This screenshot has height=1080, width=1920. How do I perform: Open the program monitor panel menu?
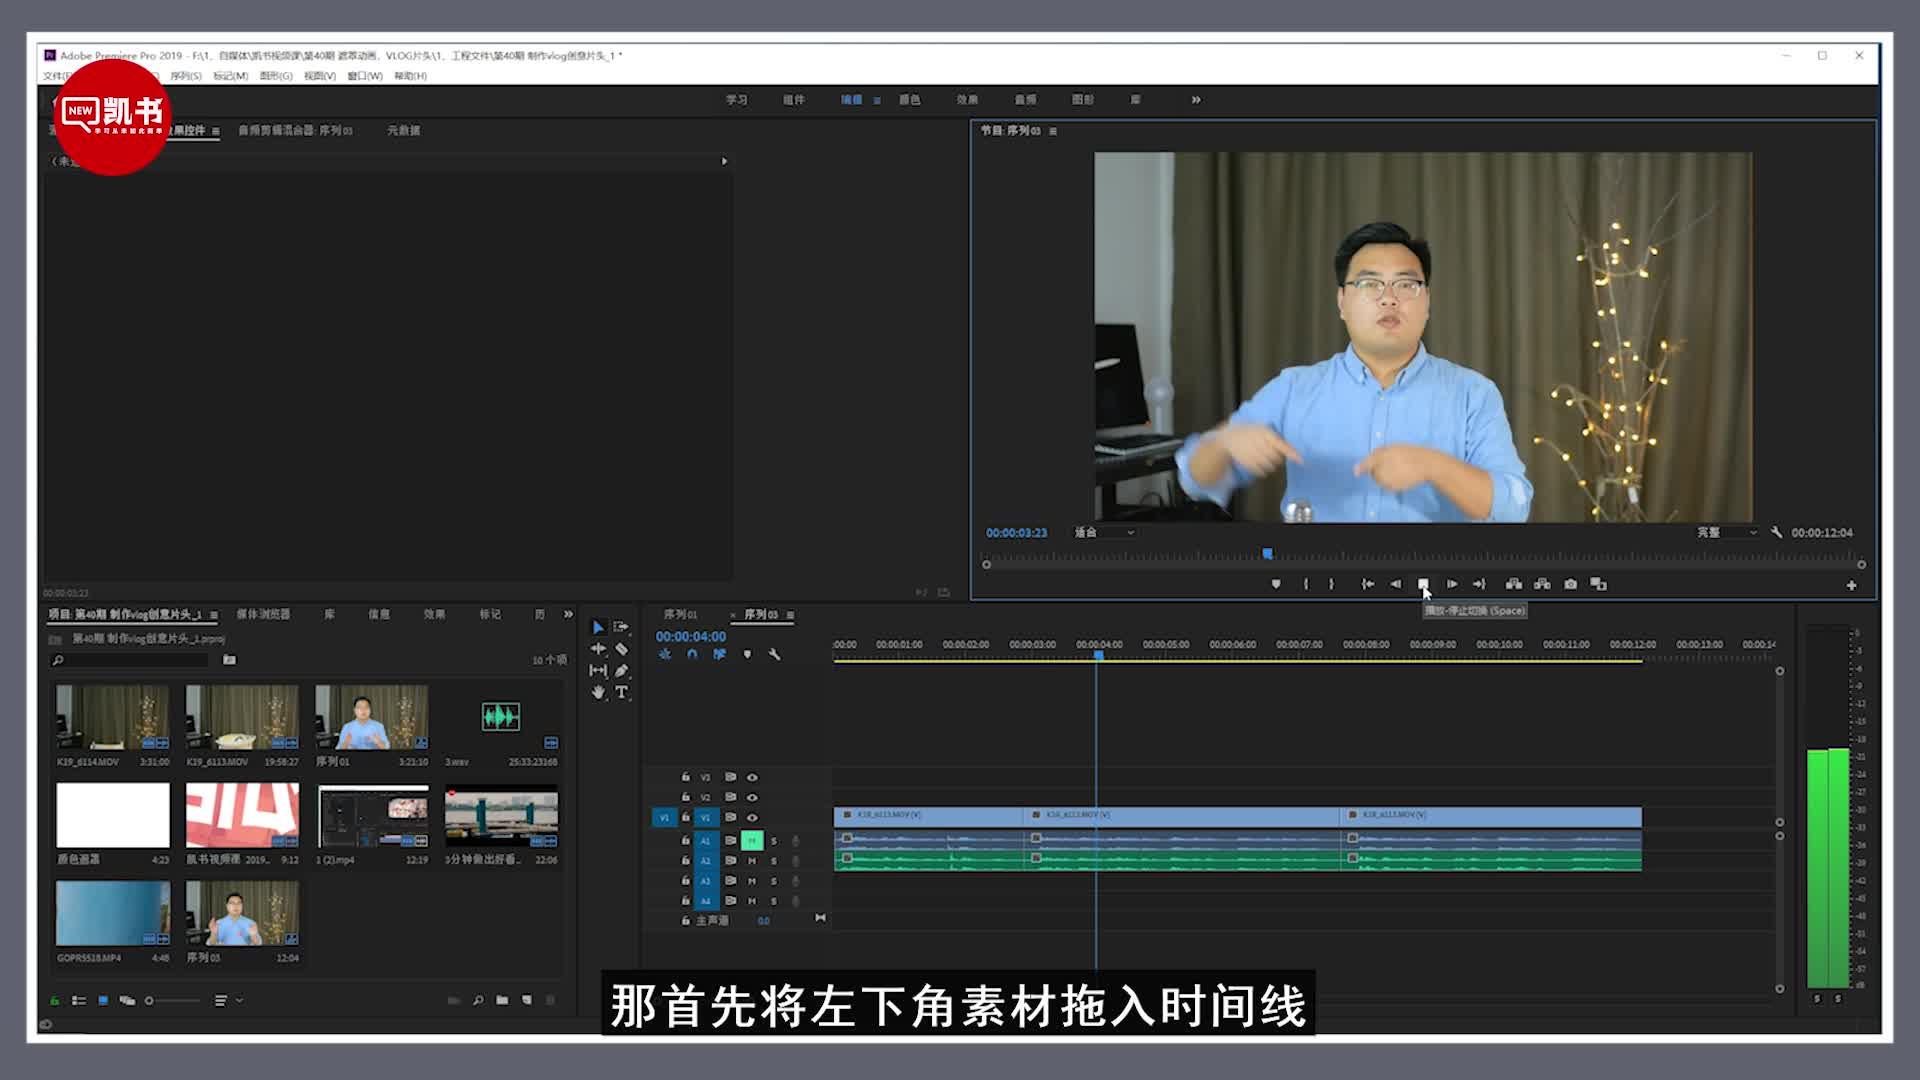point(1052,131)
